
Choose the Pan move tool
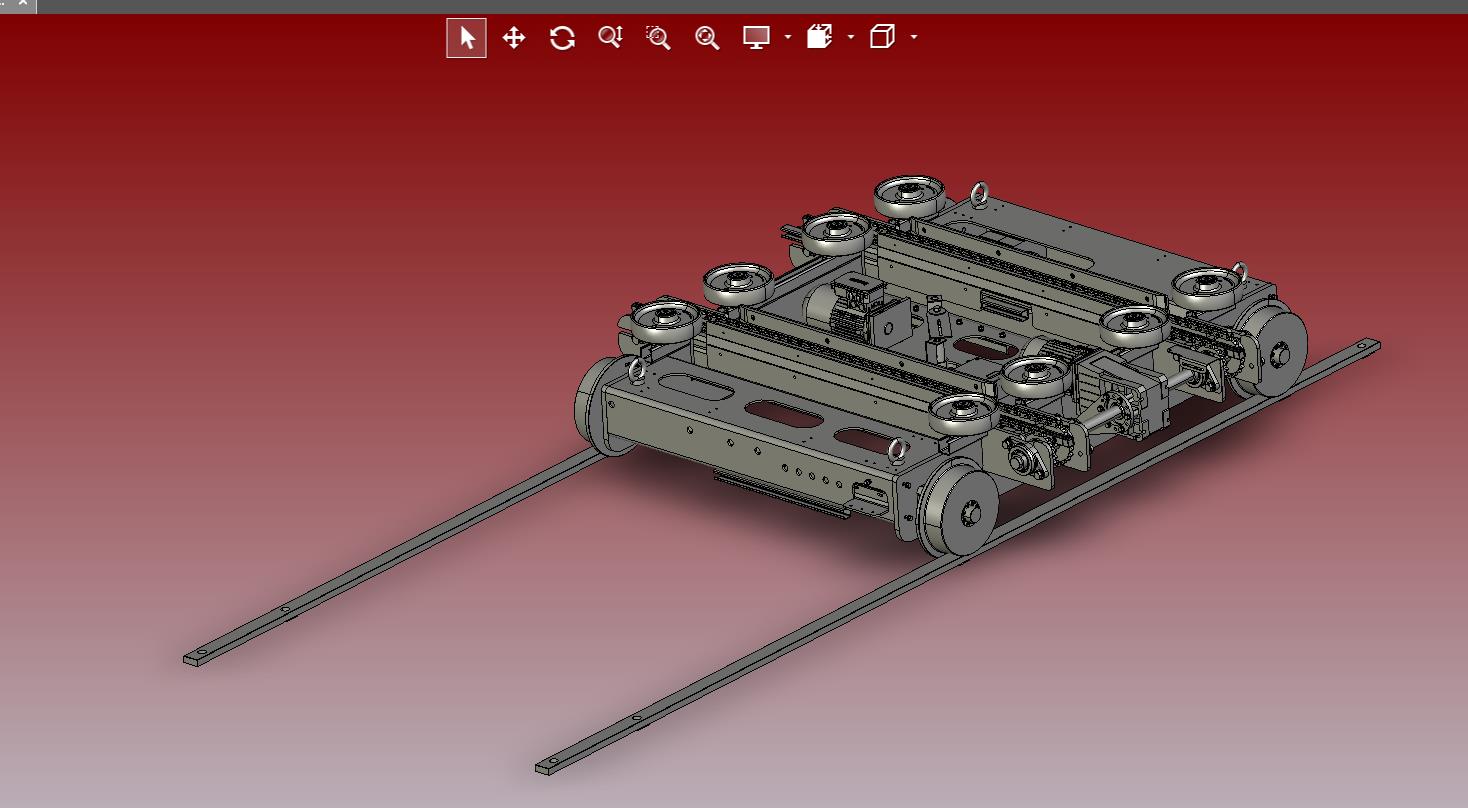(514, 38)
